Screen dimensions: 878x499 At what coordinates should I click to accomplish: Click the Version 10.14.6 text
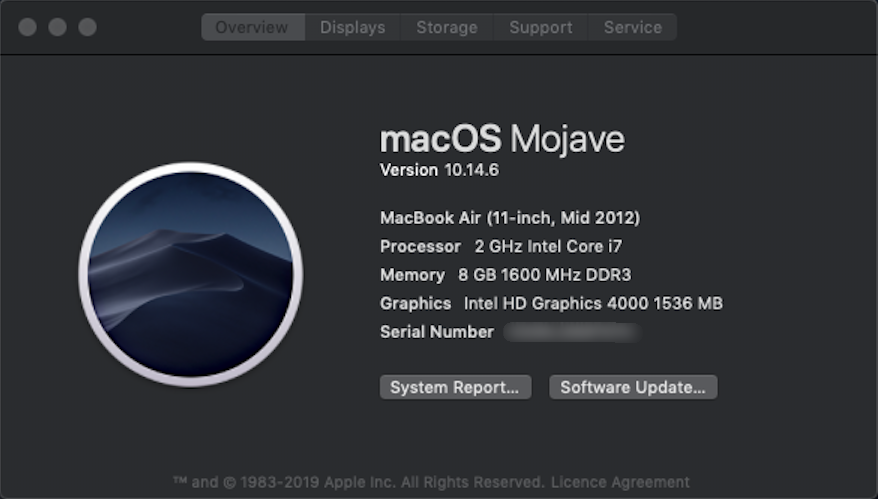[x=439, y=170]
